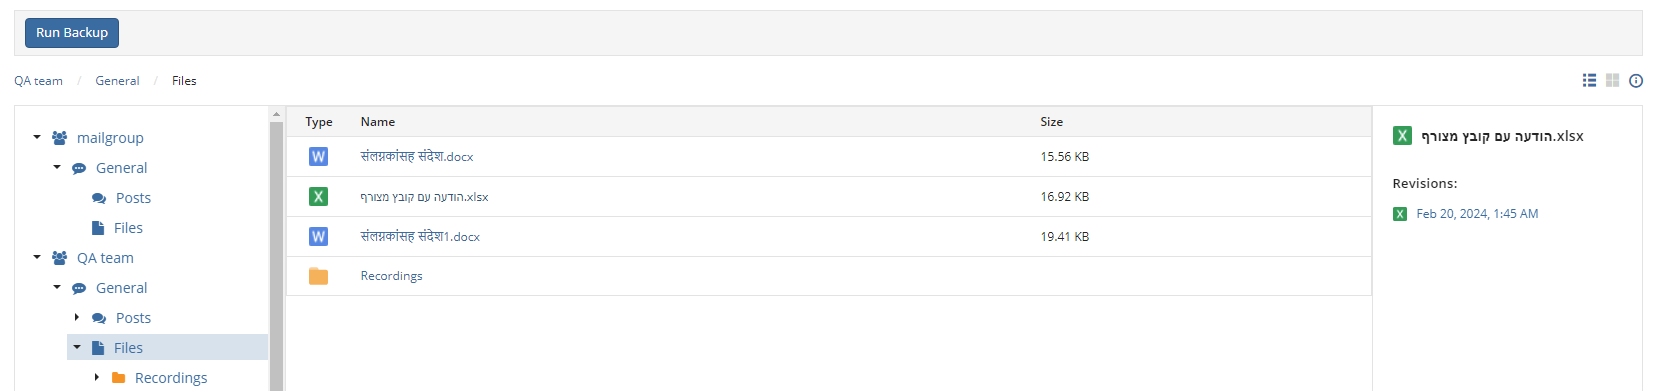1654x391 pixels.
Task: Click the Excel icon beside Feb 20 revision
Action: pos(1400,214)
